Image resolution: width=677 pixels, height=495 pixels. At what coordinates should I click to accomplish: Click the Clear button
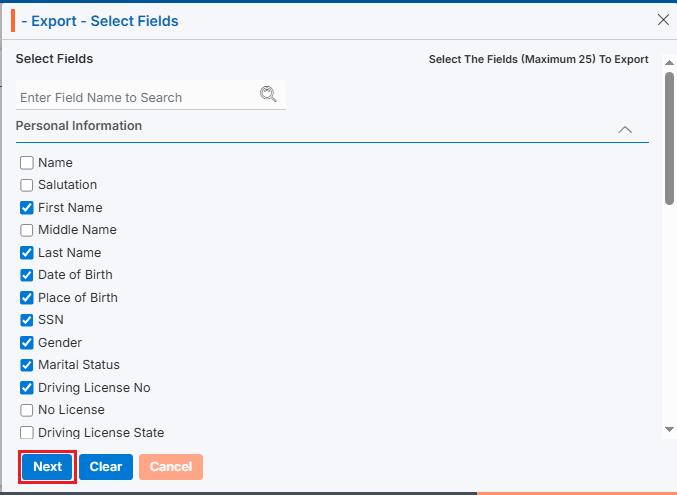[x=106, y=467]
